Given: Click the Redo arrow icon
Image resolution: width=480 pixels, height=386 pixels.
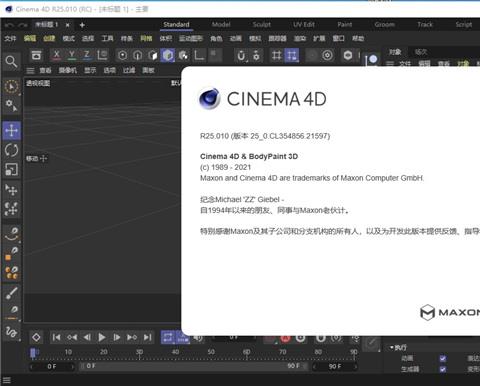Looking at the screenshot, I should pos(23,25).
